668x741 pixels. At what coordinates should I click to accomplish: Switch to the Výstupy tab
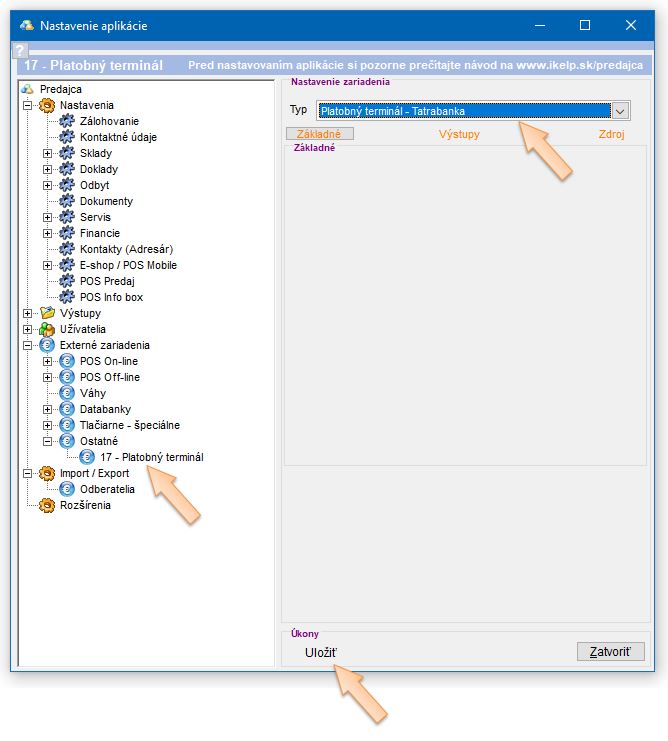click(x=460, y=134)
